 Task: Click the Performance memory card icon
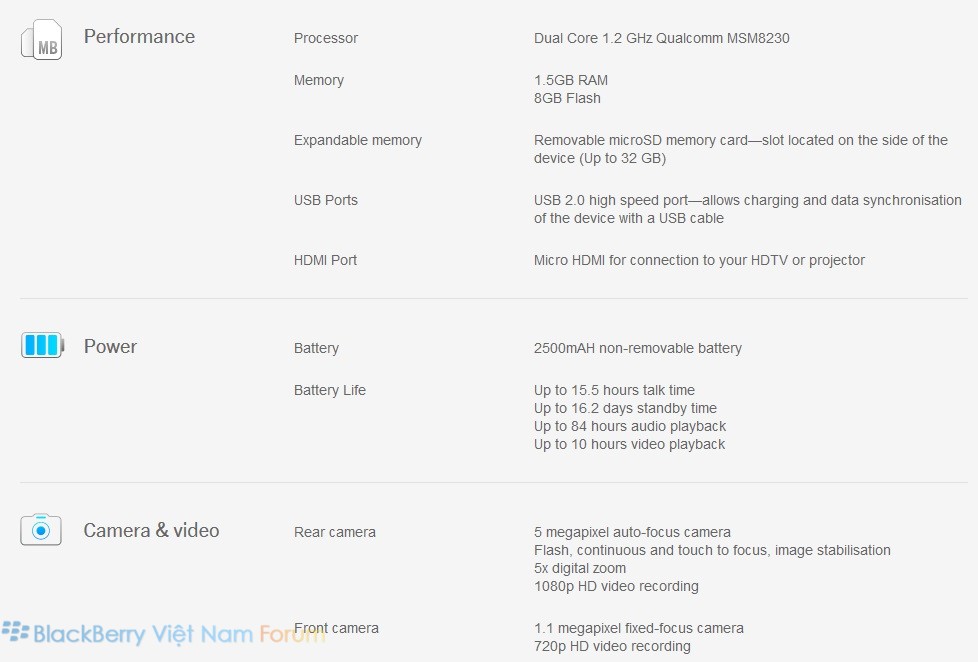[x=42, y=39]
